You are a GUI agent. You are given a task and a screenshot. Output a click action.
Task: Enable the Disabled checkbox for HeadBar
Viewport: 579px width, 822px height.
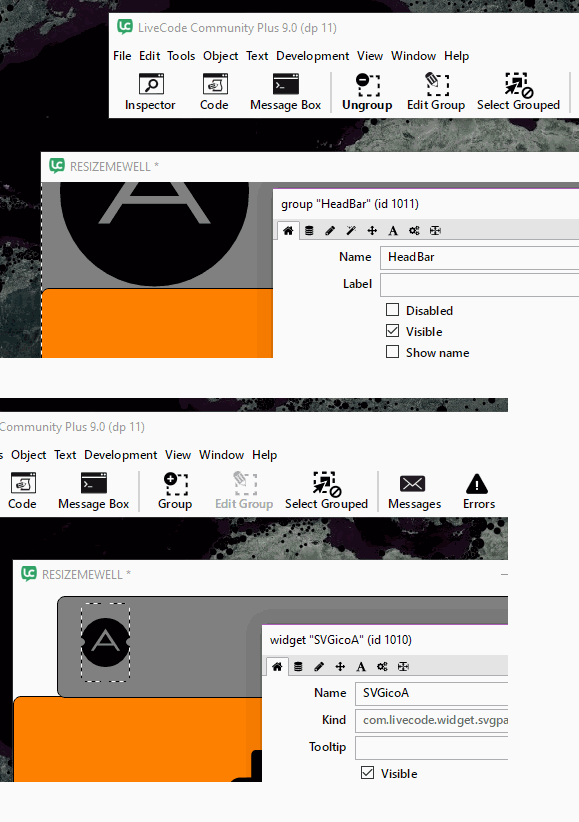[392, 310]
